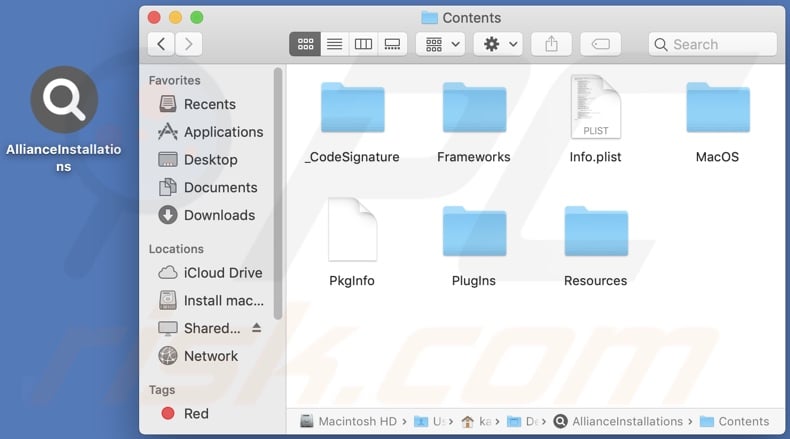This screenshot has width=790, height=439.
Task: Select the _CodeSignature folder icon
Action: coord(353,107)
